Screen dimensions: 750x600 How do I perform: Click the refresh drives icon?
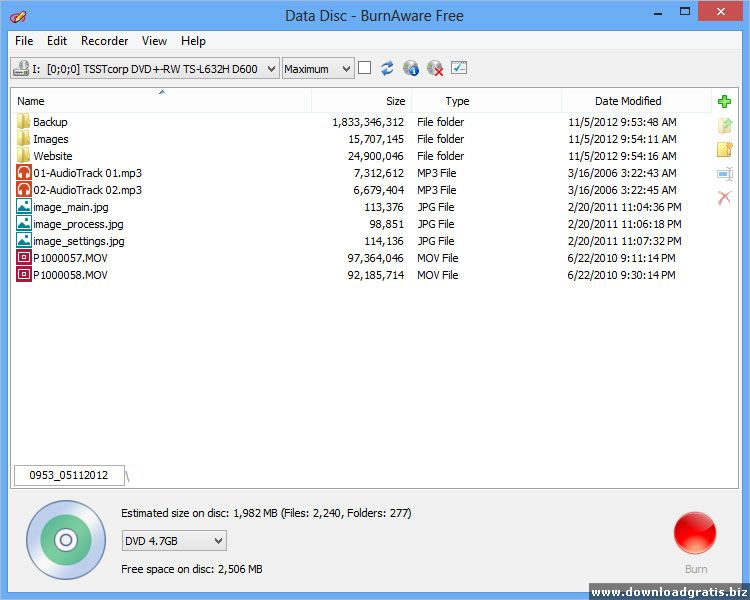click(x=387, y=68)
